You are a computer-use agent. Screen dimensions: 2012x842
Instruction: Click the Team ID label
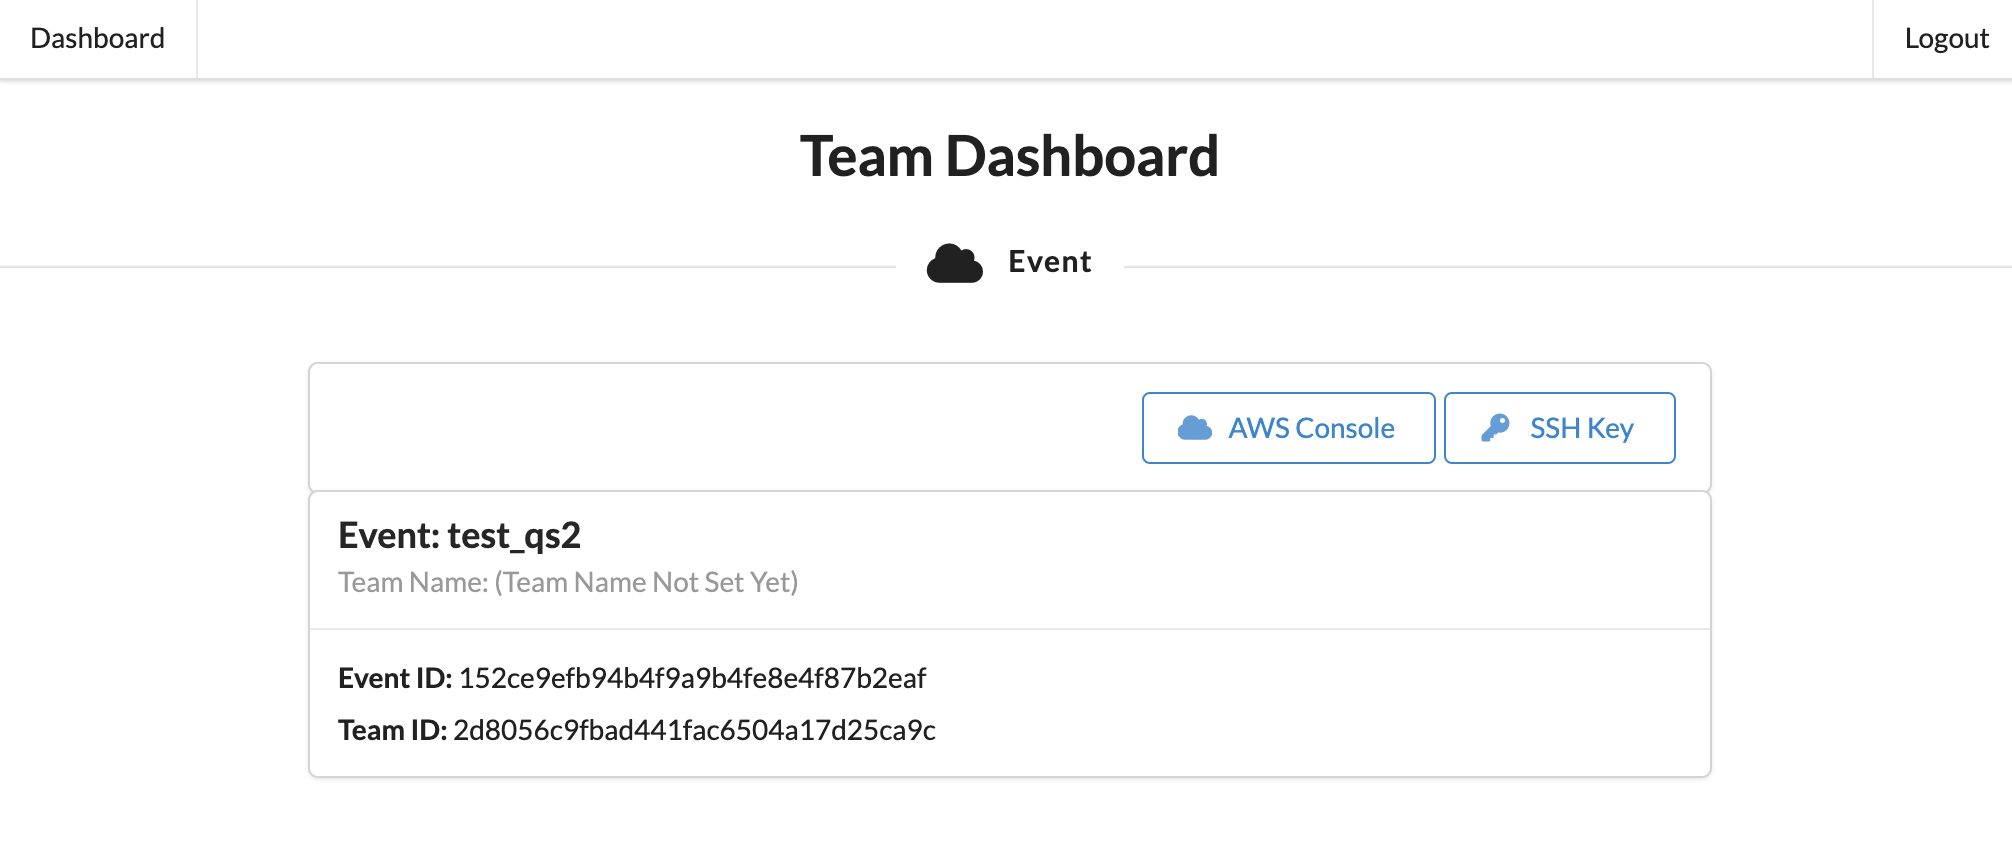[392, 730]
